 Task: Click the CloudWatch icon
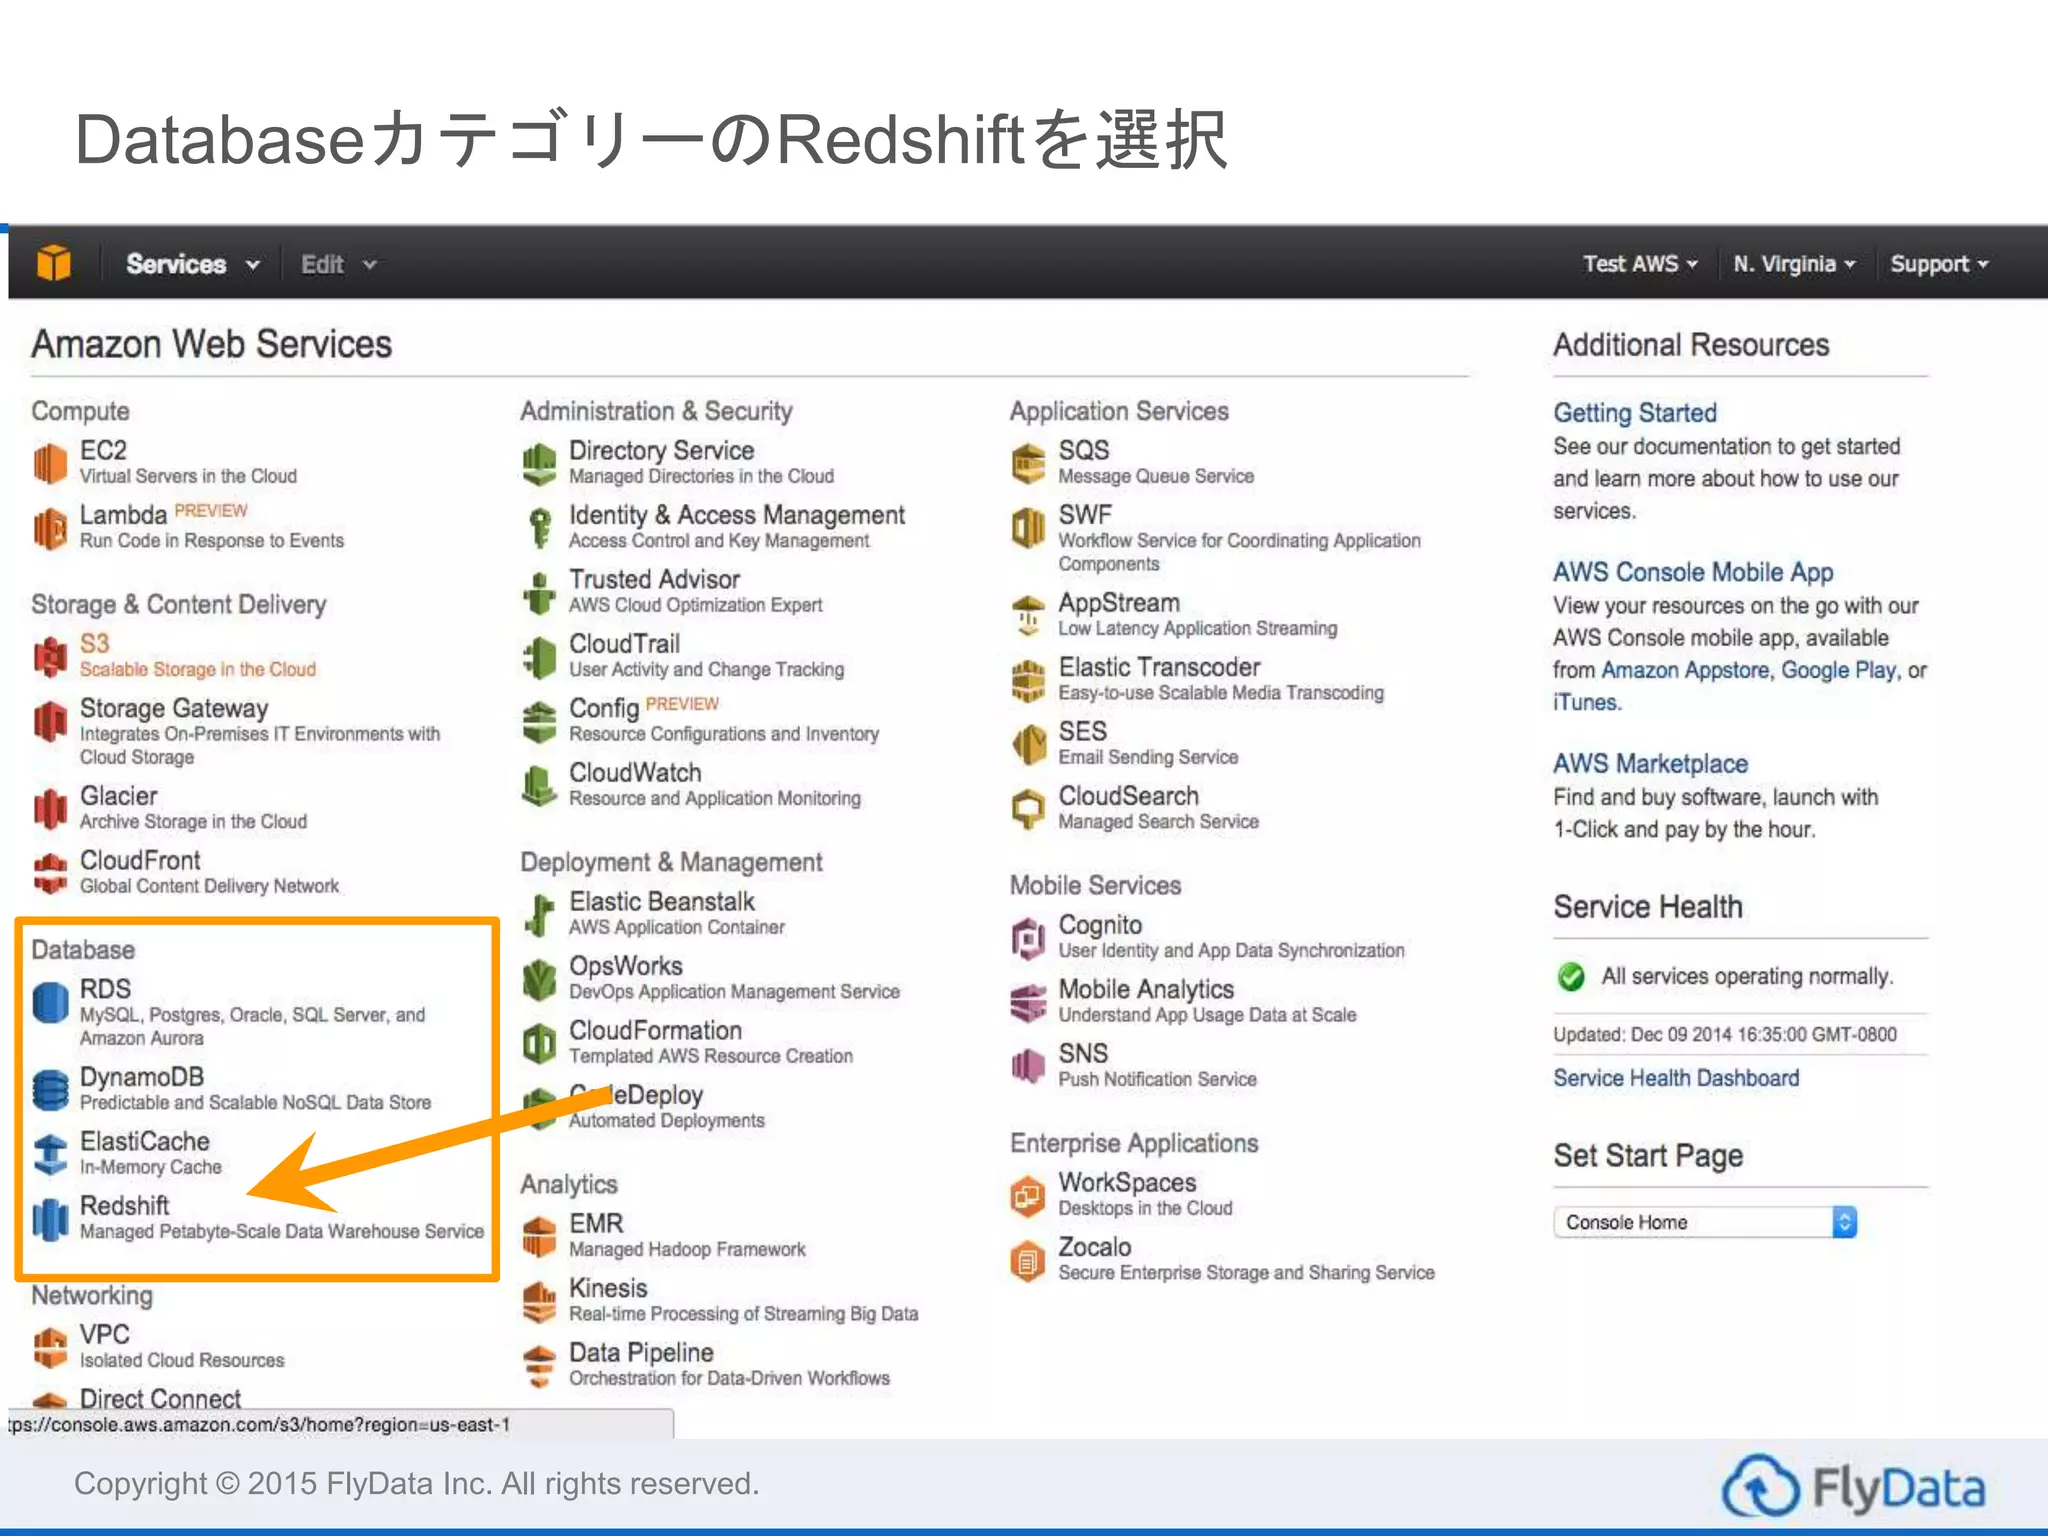[540, 786]
